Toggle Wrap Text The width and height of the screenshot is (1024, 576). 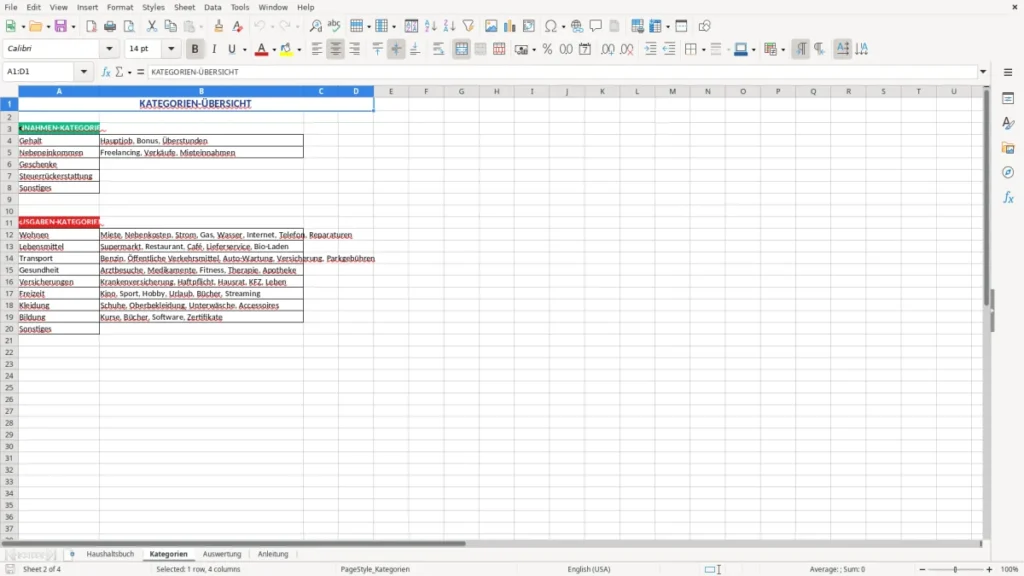point(438,49)
